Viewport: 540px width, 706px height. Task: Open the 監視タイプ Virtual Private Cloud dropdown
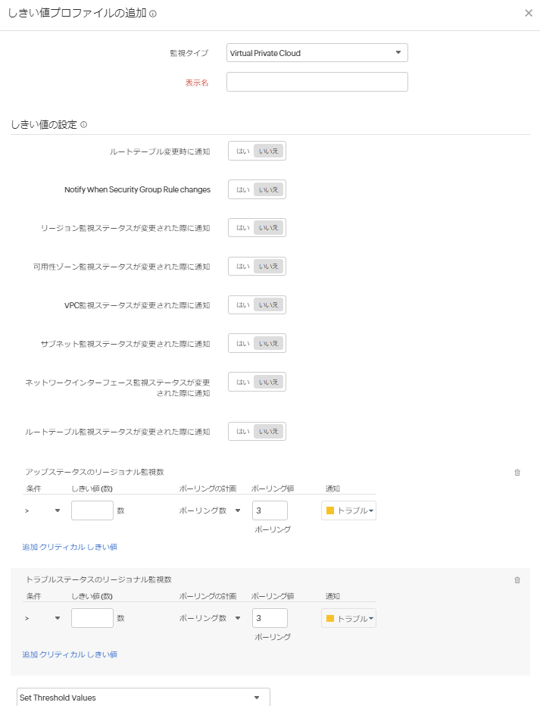coord(317,53)
